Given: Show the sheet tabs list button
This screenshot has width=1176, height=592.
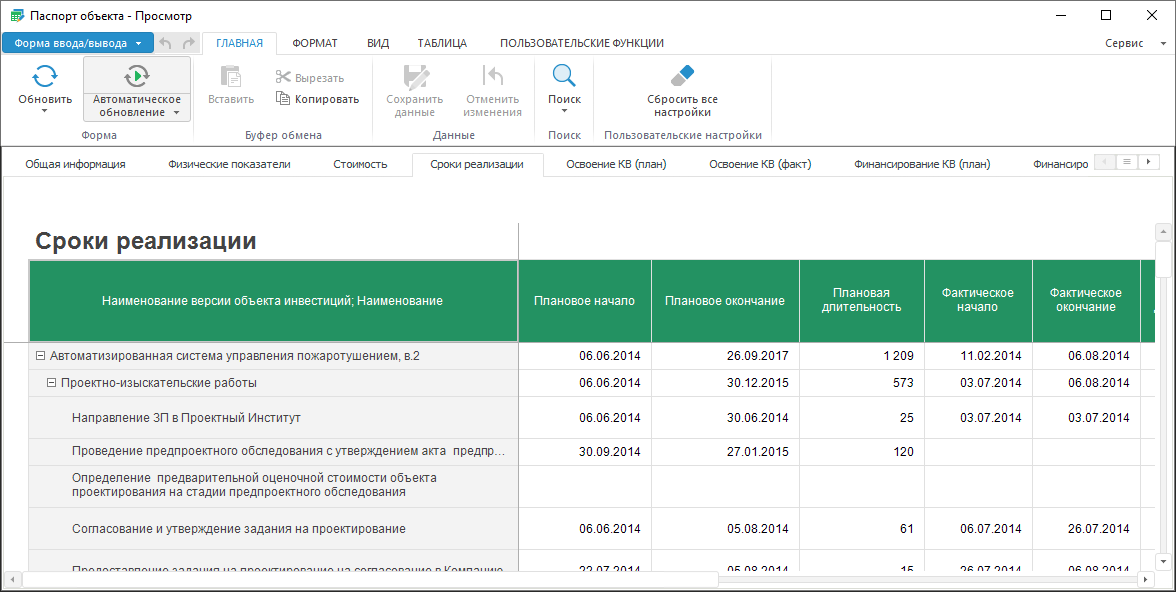Looking at the screenshot, I should 1127,162.
